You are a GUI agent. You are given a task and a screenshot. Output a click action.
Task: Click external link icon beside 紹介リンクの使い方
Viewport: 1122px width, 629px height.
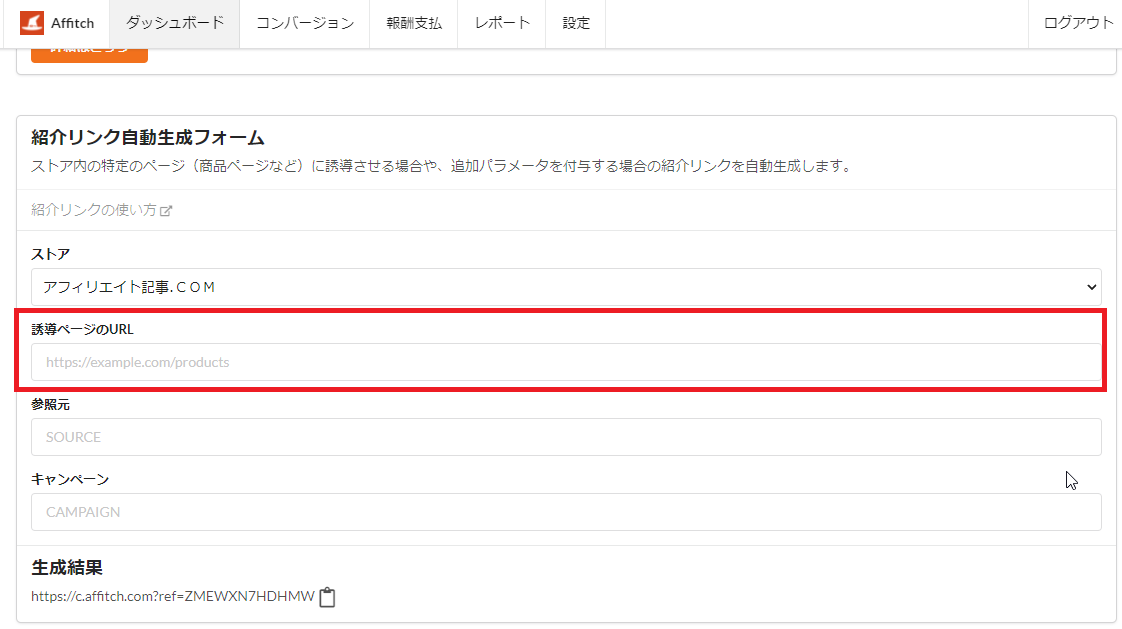point(167,211)
